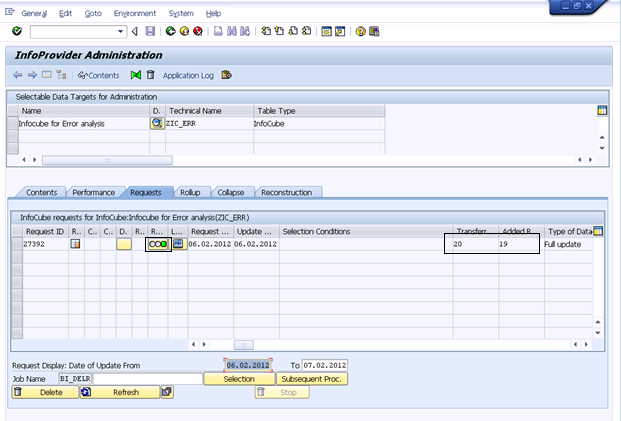The height and width of the screenshot is (421, 621).
Task: Click the window menu icon left of General
Action: coord(10,12)
